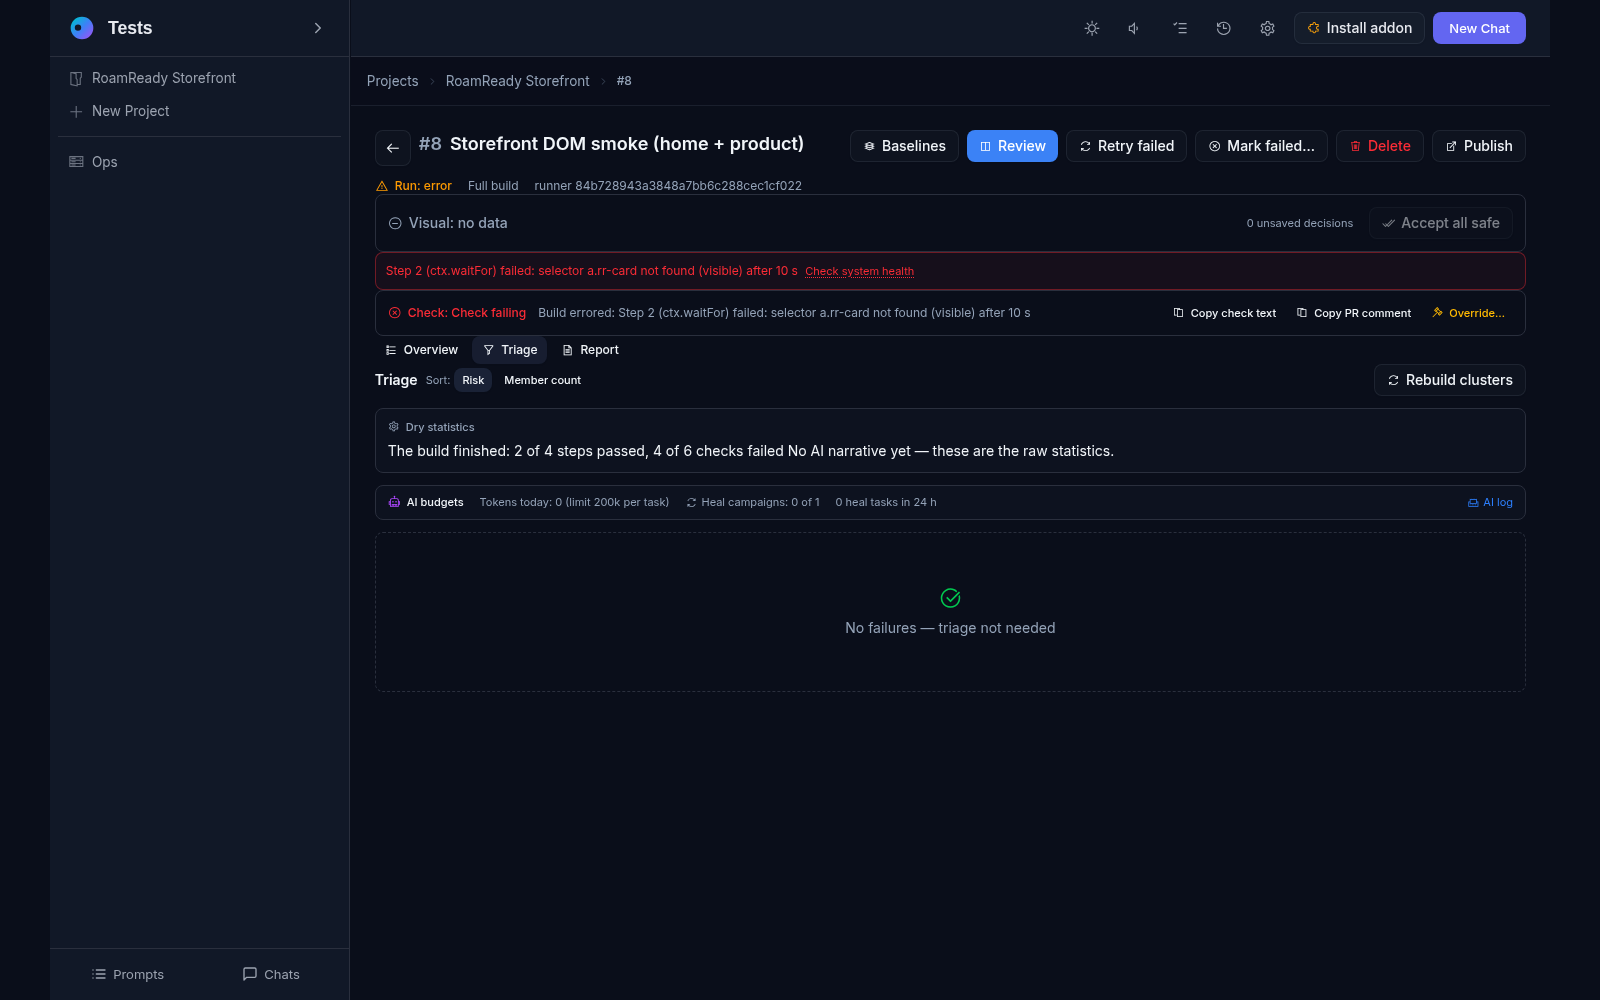Copy check text
Viewport: 1600px width, 1000px height.
[1225, 313]
